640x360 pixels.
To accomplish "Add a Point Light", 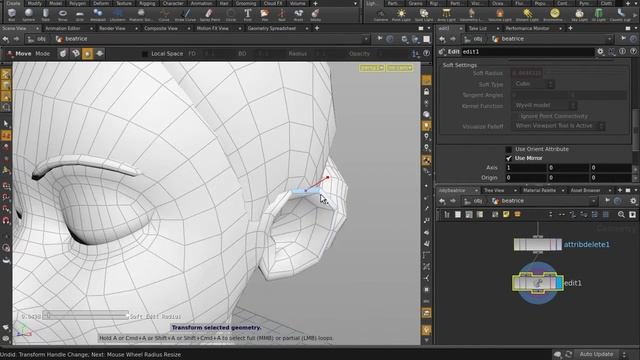I will pos(401,15).
